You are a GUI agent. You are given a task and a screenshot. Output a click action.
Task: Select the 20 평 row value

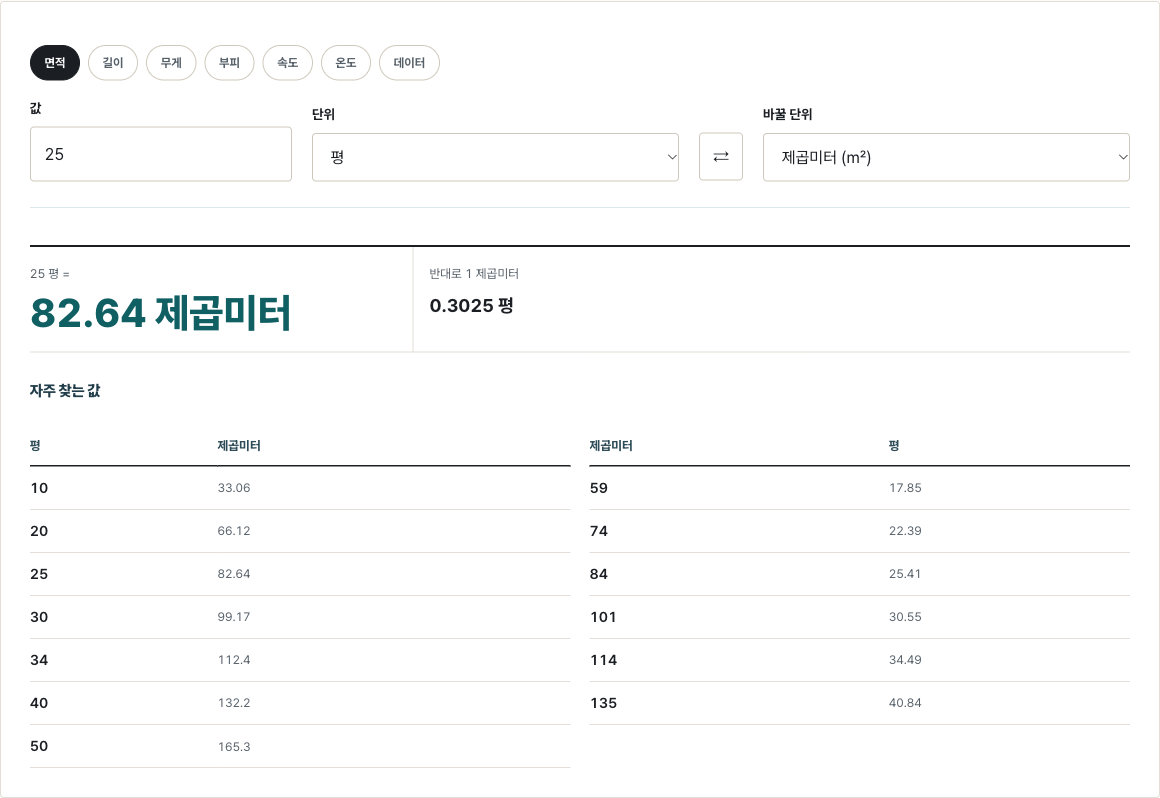tap(39, 531)
